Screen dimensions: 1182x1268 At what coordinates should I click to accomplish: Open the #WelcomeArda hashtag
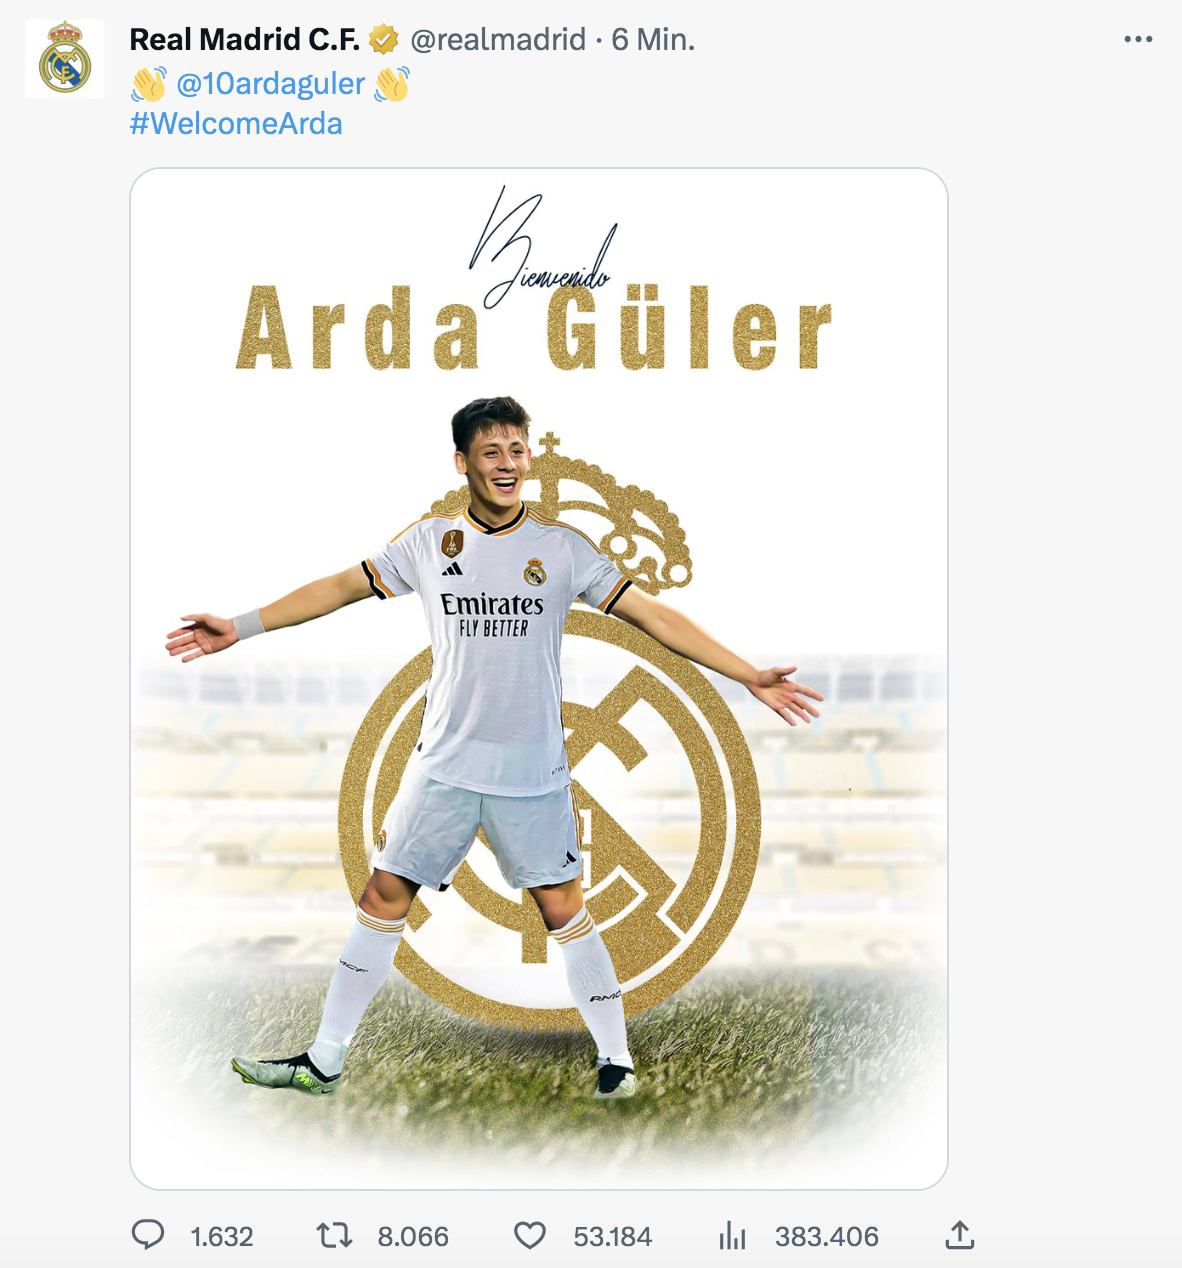[236, 123]
